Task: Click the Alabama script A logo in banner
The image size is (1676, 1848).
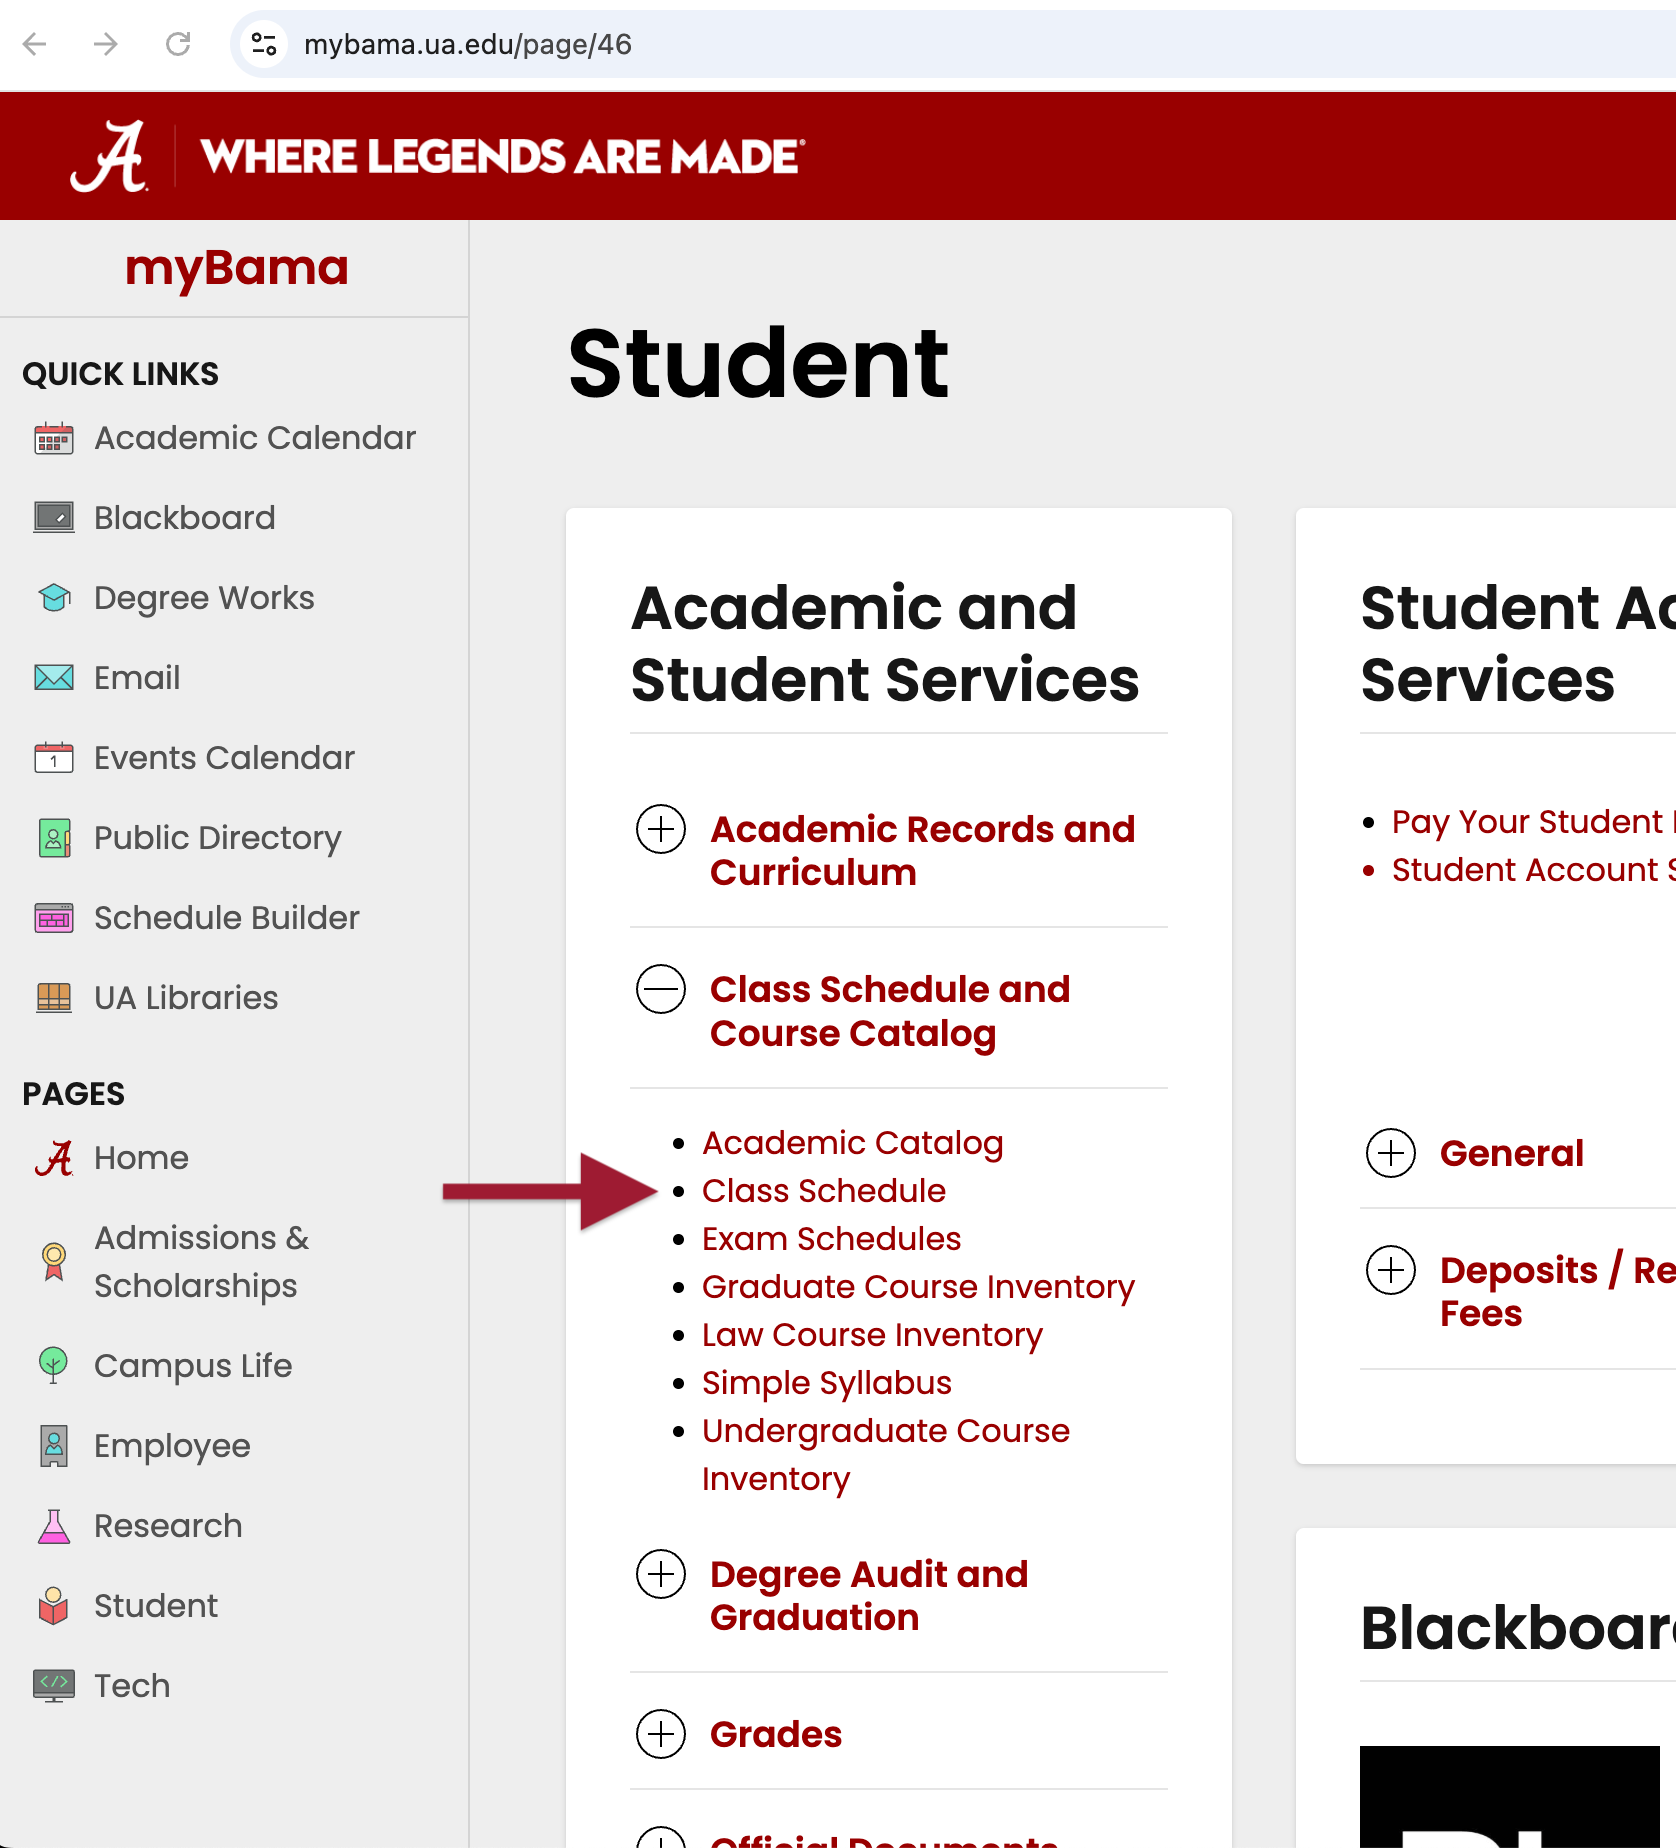Action: coord(109,156)
